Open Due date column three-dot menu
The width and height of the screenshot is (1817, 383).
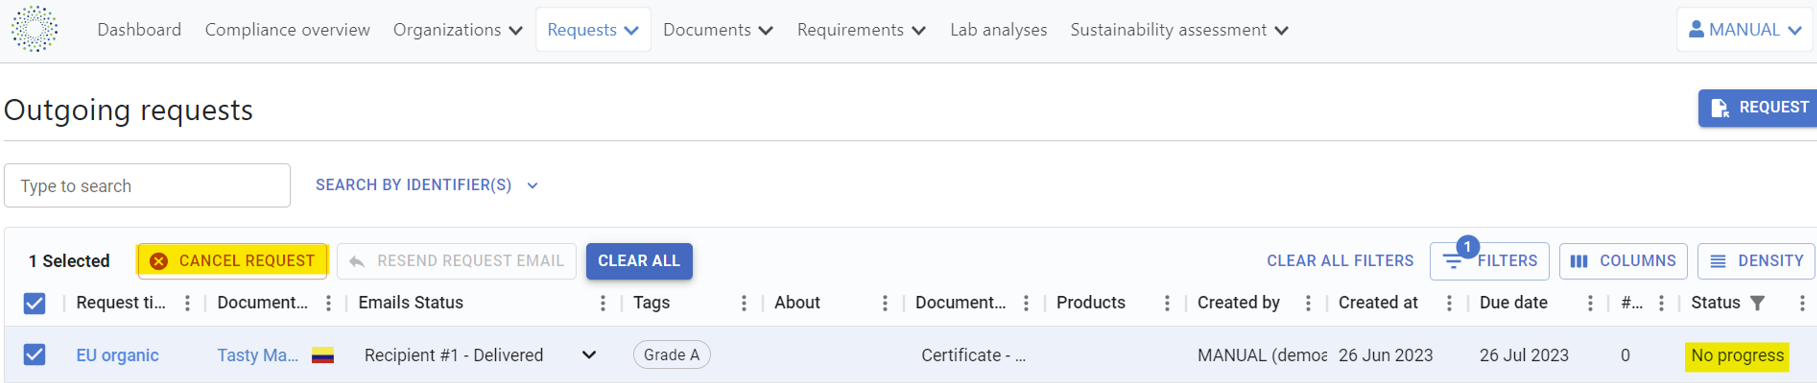click(1589, 303)
